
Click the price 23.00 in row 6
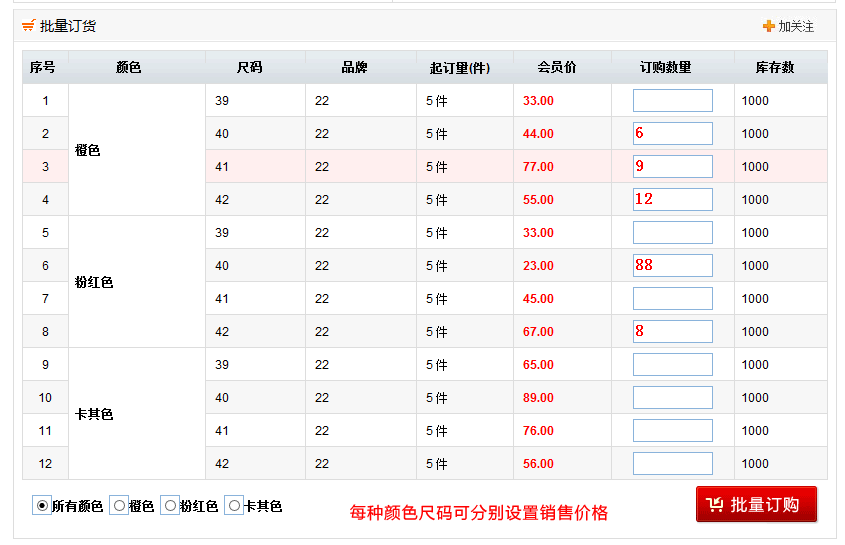538,266
